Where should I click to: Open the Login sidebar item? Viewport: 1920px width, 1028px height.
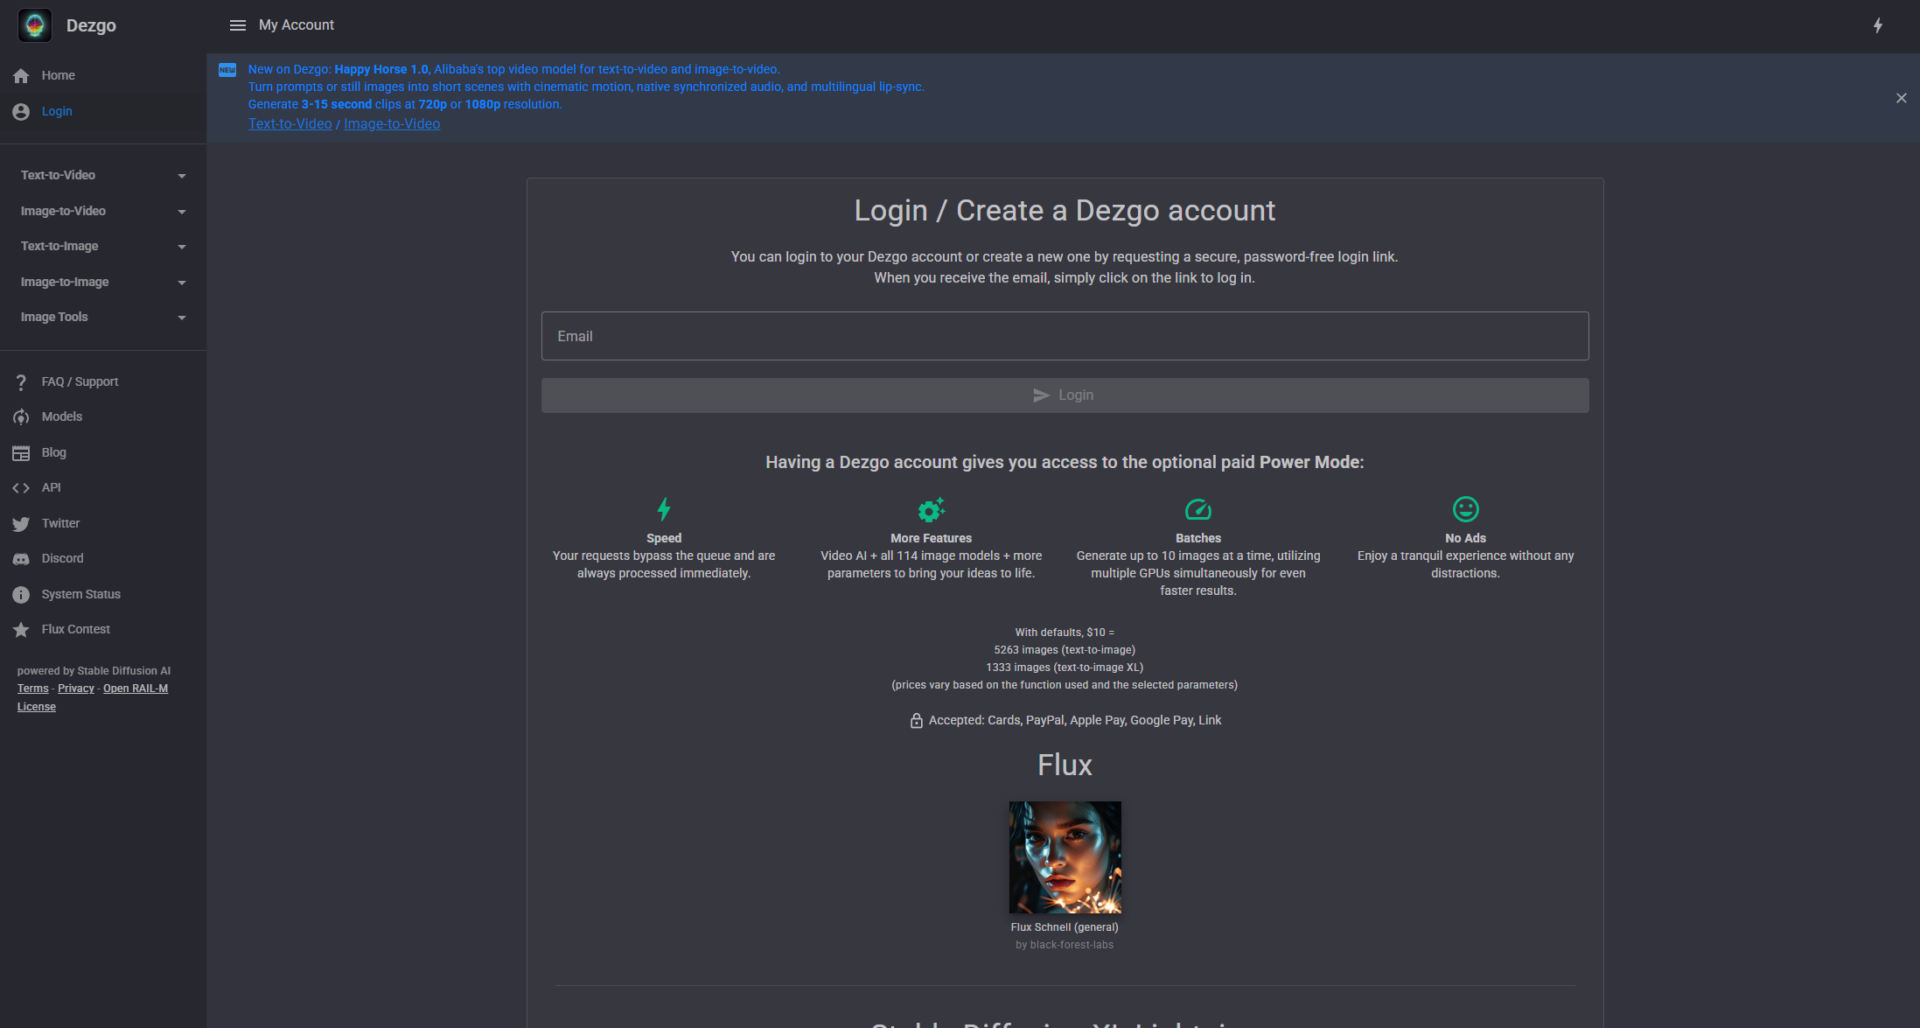tap(103, 112)
